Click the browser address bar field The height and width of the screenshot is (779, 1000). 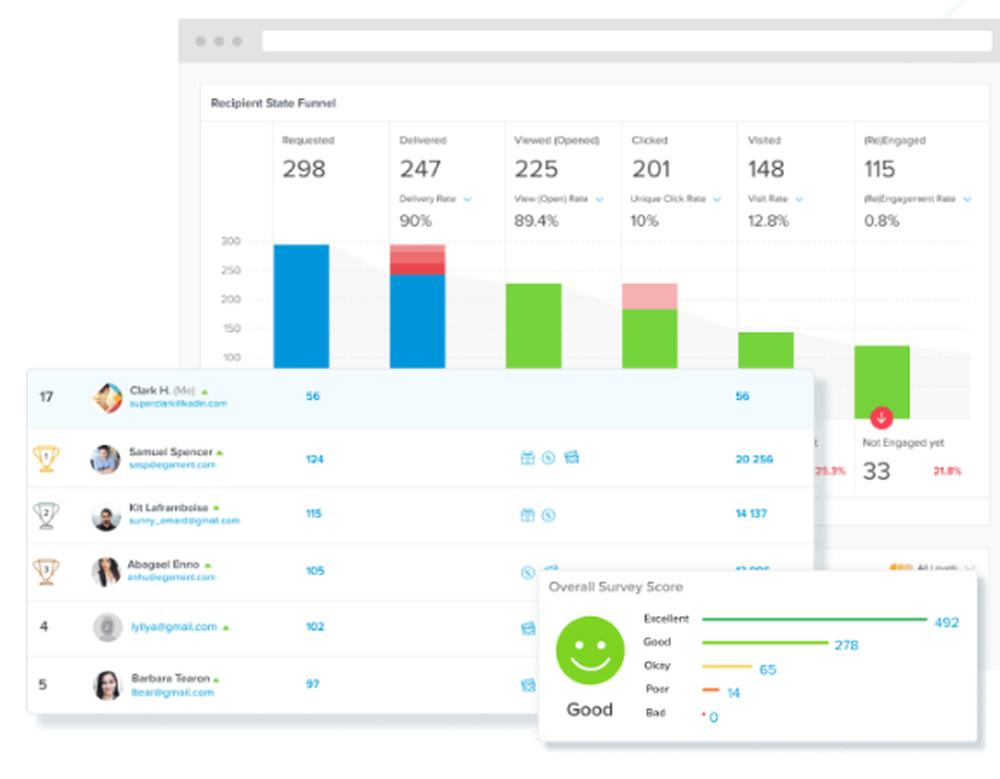coord(626,41)
